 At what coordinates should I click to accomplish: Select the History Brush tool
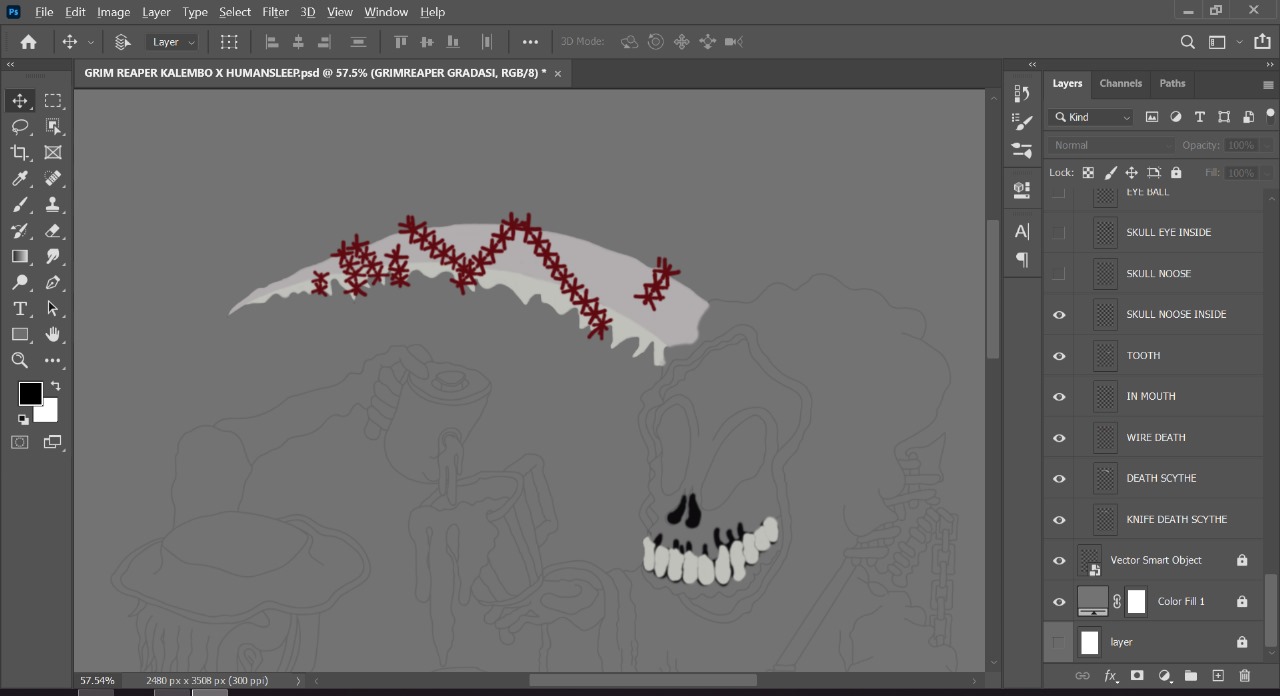click(20, 231)
